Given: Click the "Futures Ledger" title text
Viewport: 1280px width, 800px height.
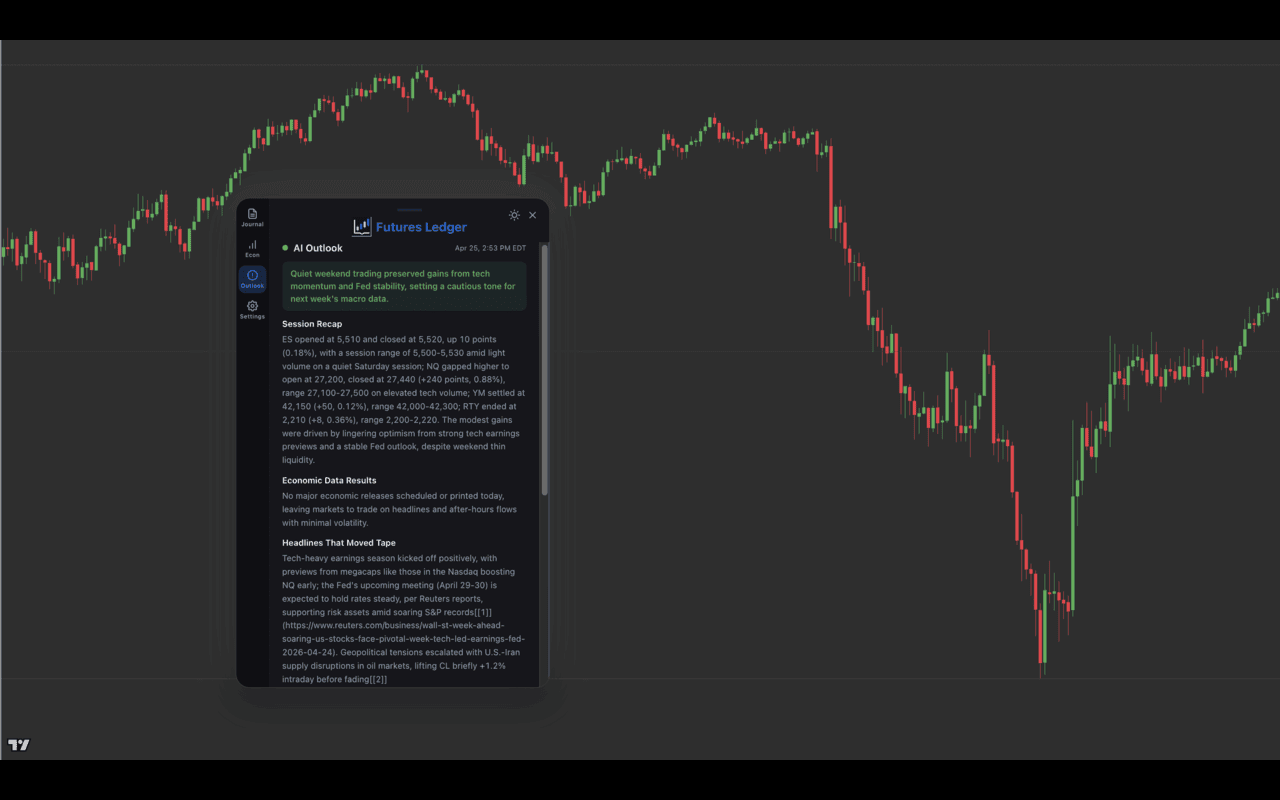Looking at the screenshot, I should click(x=421, y=227).
